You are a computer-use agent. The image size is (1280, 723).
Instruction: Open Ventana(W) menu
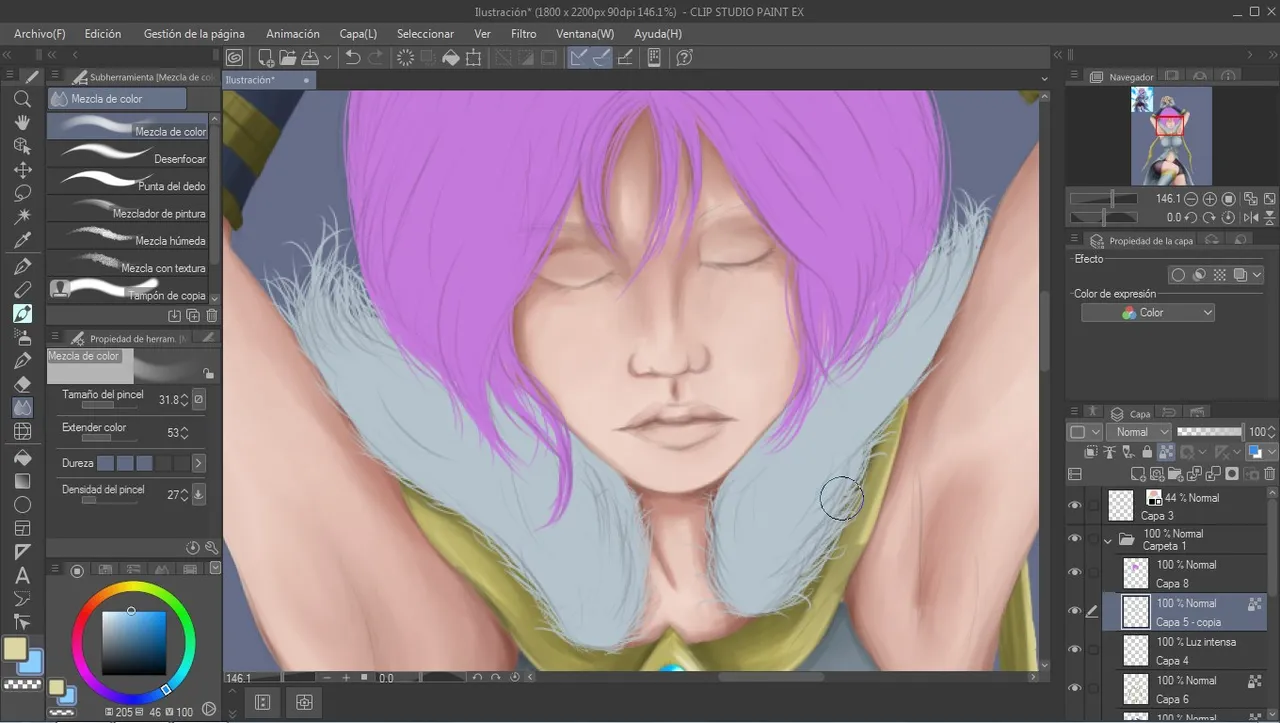coord(585,34)
